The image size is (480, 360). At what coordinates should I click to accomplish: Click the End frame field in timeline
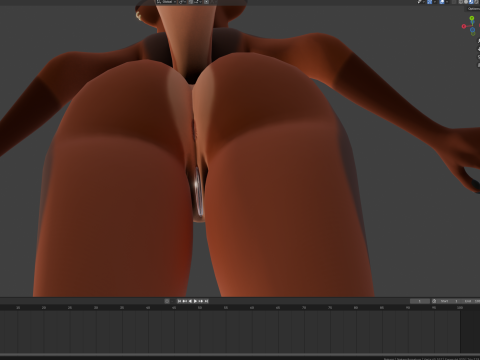pyautogui.click(x=471, y=301)
